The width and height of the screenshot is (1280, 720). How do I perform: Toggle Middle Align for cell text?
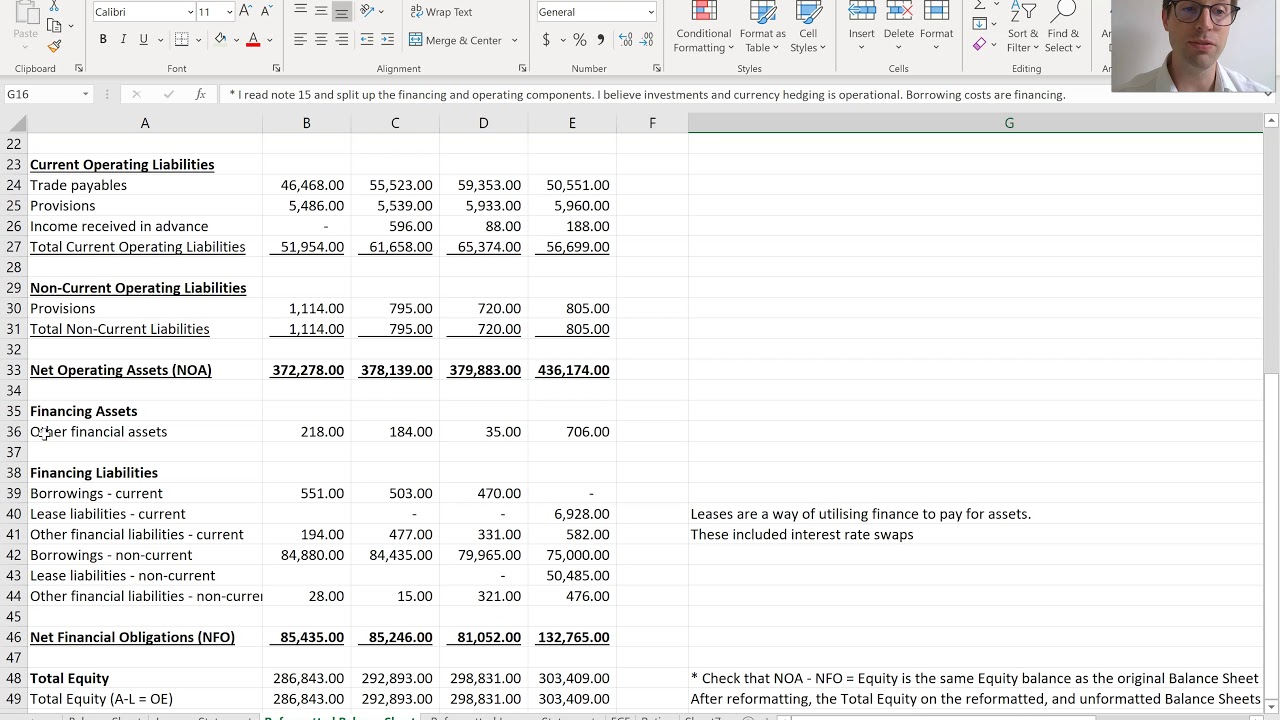click(x=321, y=11)
